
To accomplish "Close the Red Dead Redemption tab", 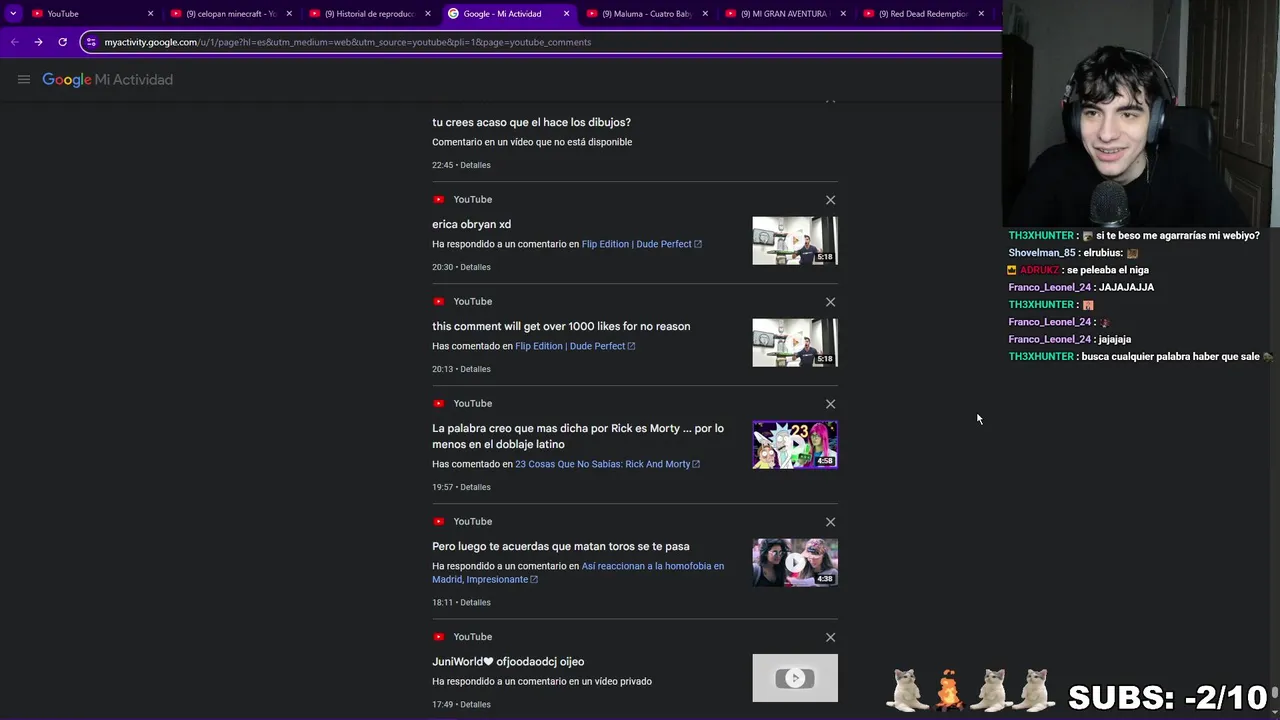I will point(981,14).
